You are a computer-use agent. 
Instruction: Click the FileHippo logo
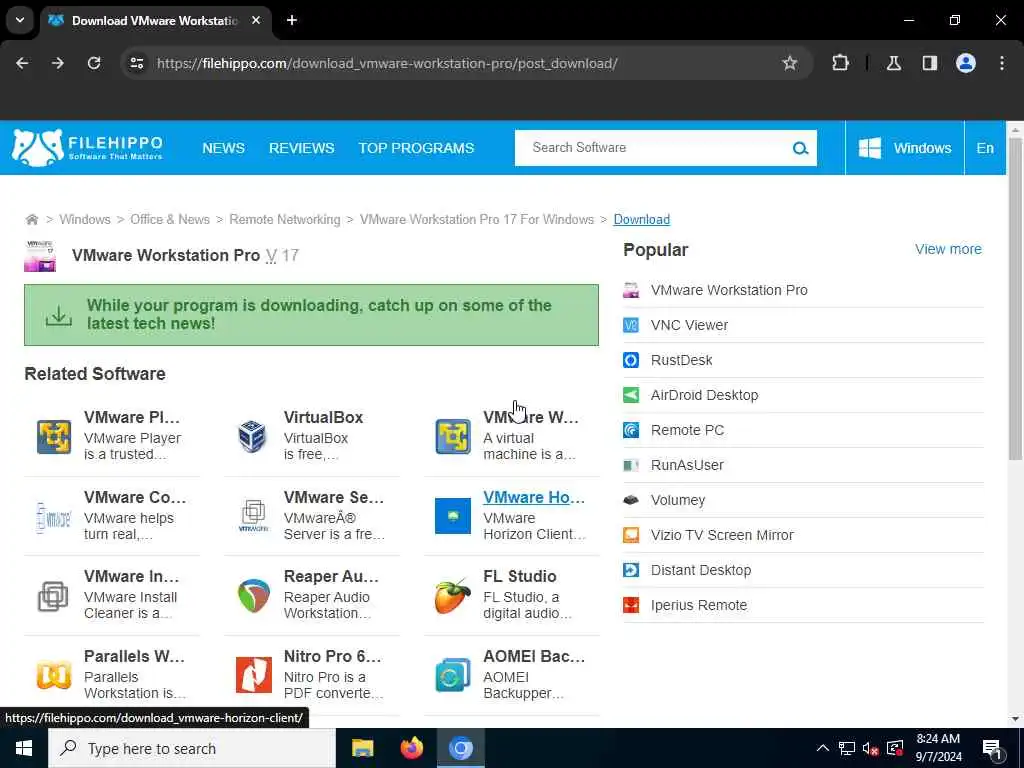point(87,148)
